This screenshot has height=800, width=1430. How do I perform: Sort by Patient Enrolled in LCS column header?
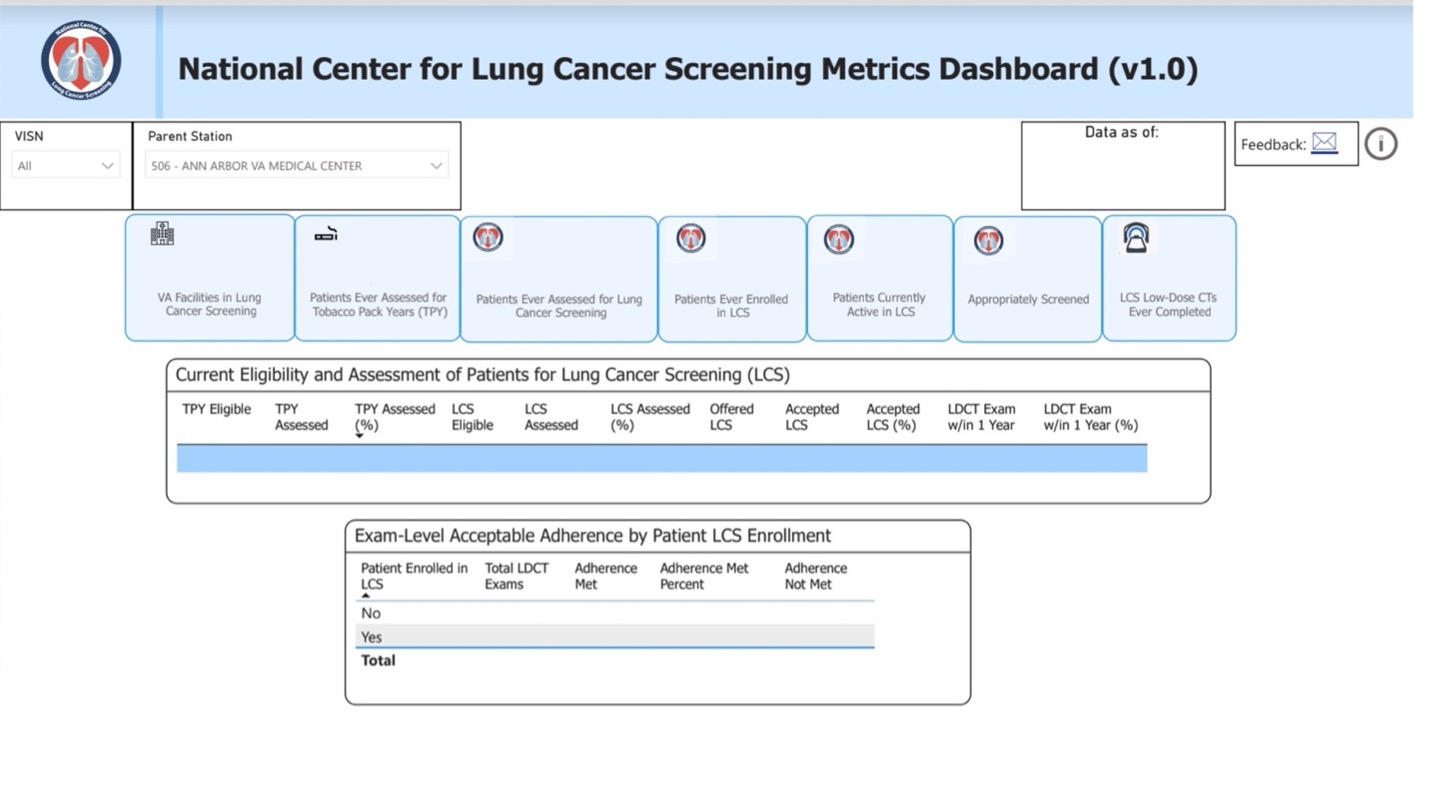[414, 576]
